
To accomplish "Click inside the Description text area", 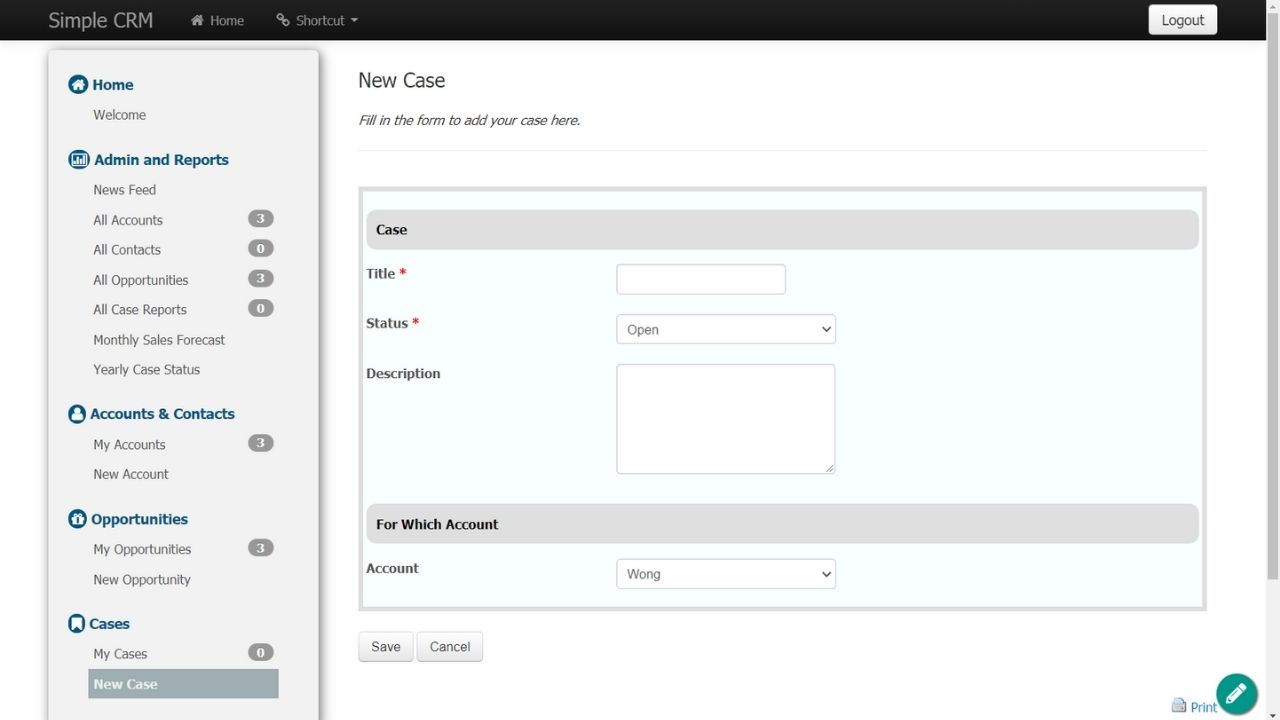I will 725,418.
